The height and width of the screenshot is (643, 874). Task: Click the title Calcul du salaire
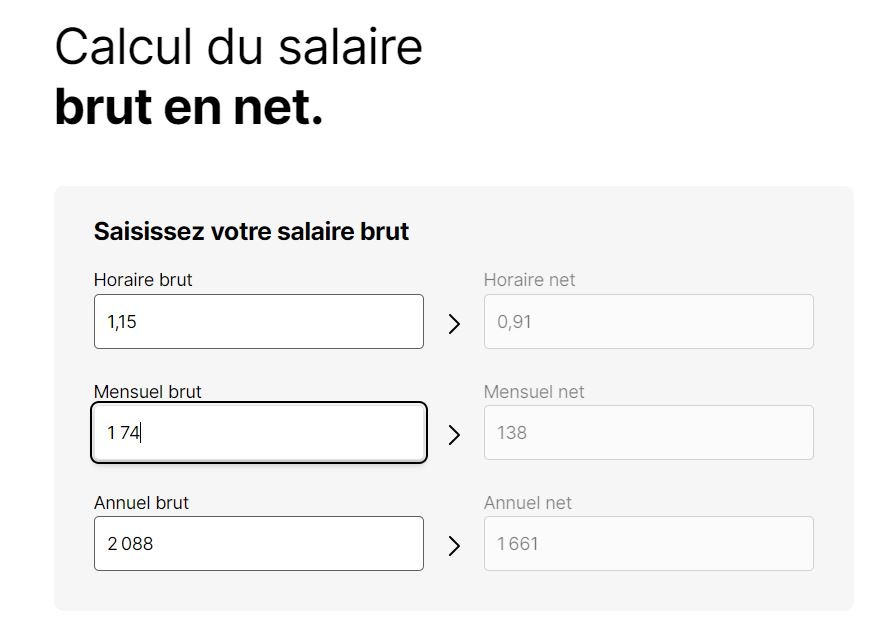pos(240,45)
